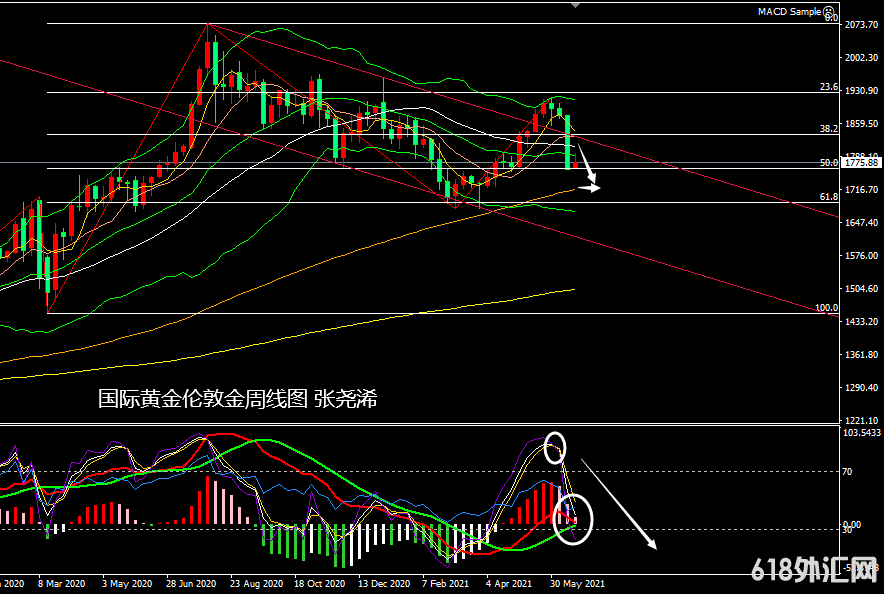Viewport: 884px width, 594px height.
Task: Click the 70 level on indicator scale
Action: tap(848, 471)
